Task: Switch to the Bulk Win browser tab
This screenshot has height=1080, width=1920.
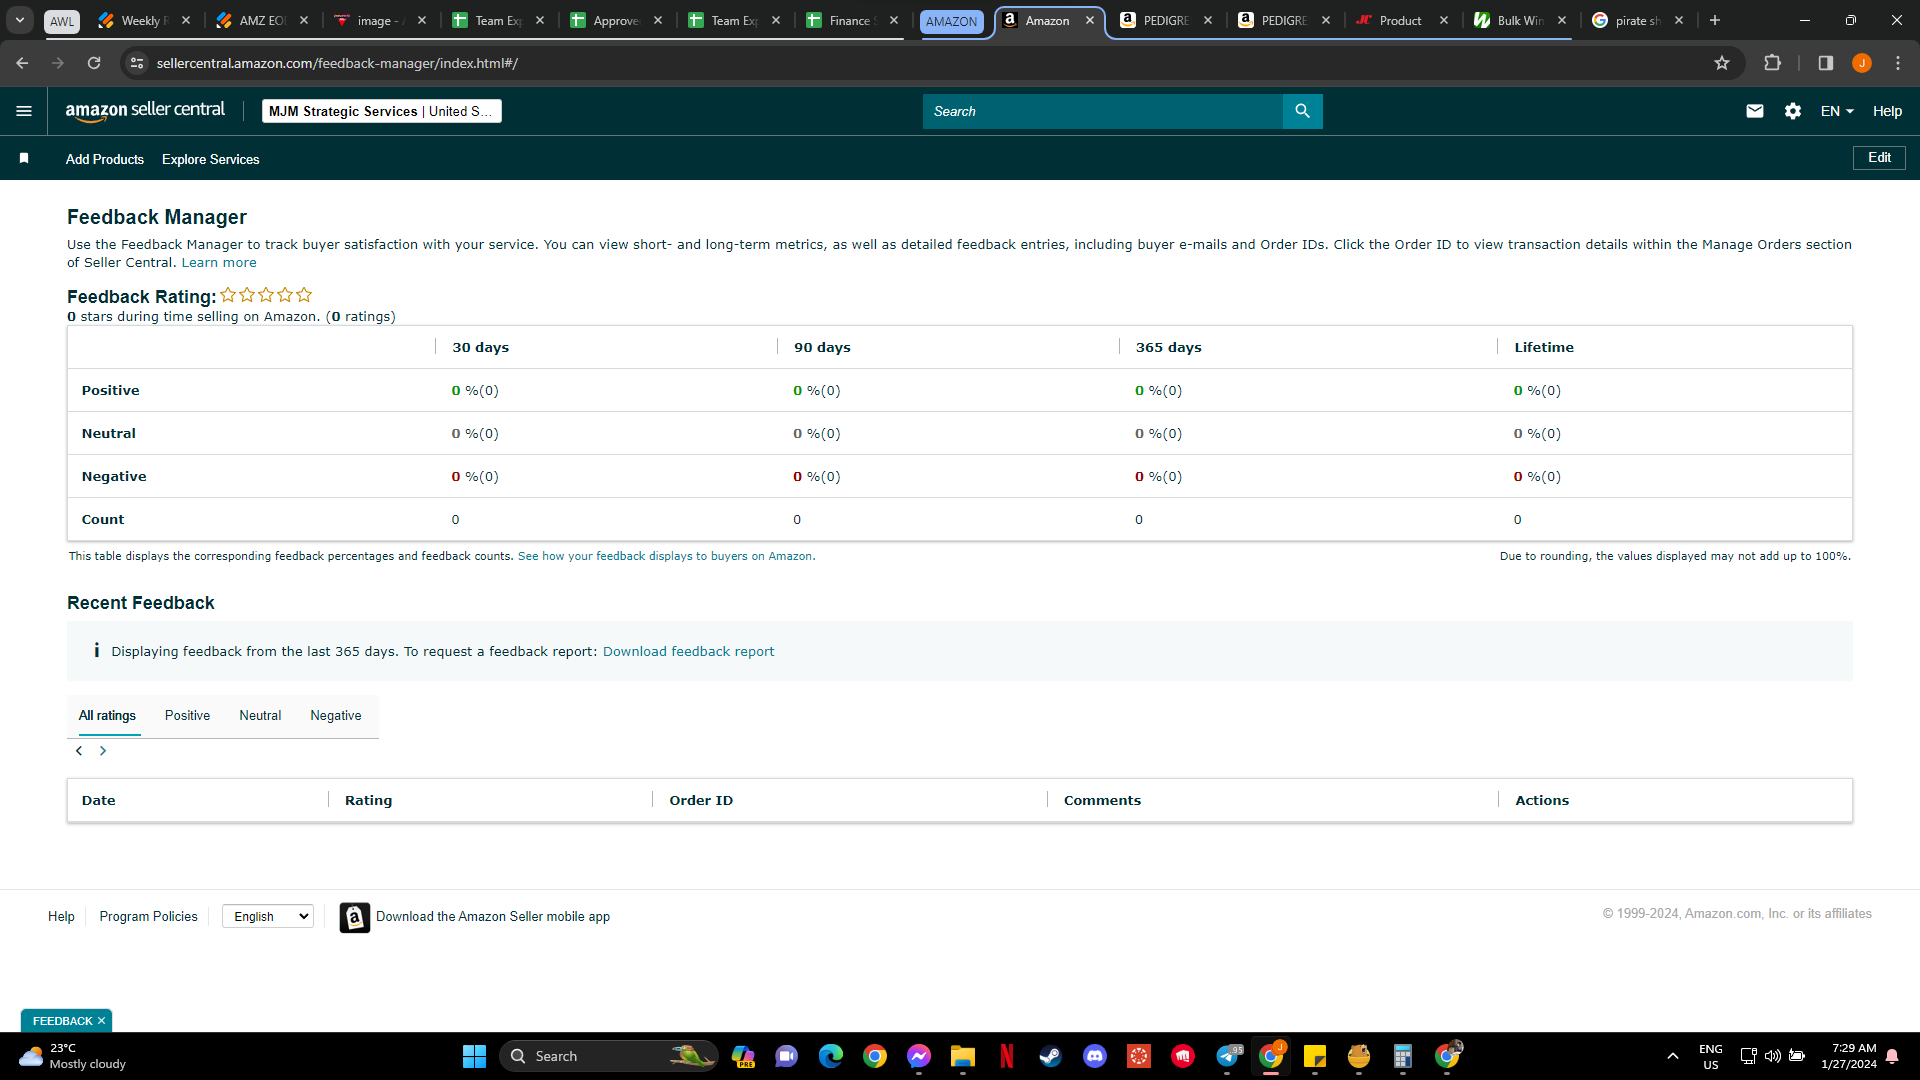Action: [x=1519, y=20]
